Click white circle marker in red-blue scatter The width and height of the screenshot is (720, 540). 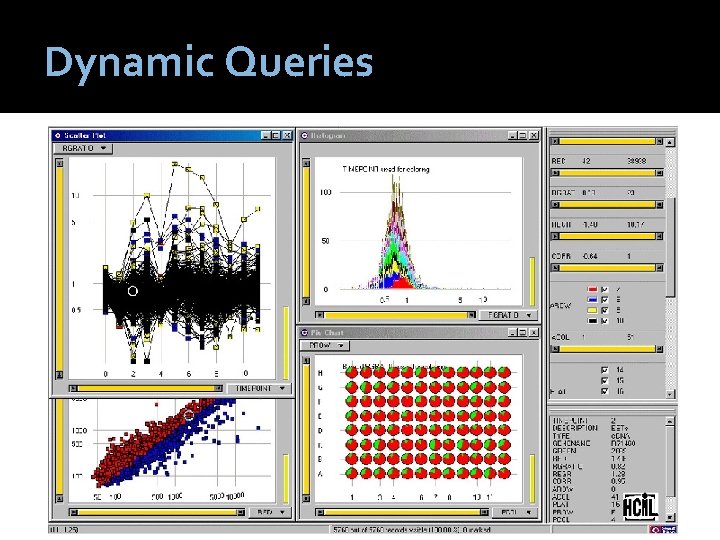point(189,416)
